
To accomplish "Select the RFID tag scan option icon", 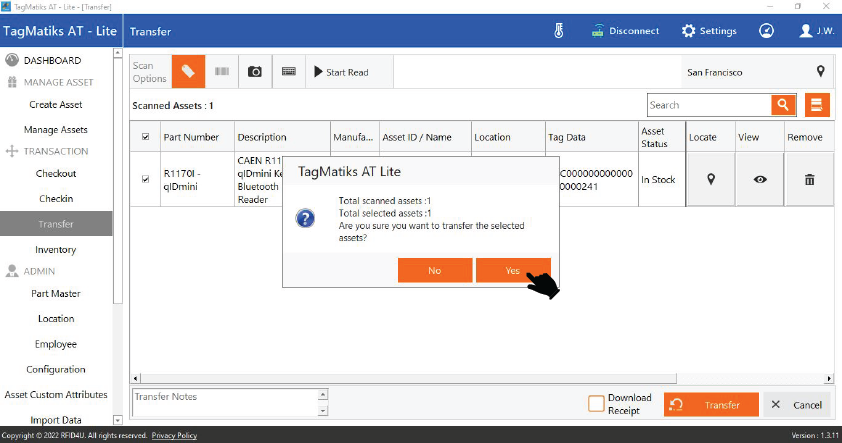I will pos(188,72).
